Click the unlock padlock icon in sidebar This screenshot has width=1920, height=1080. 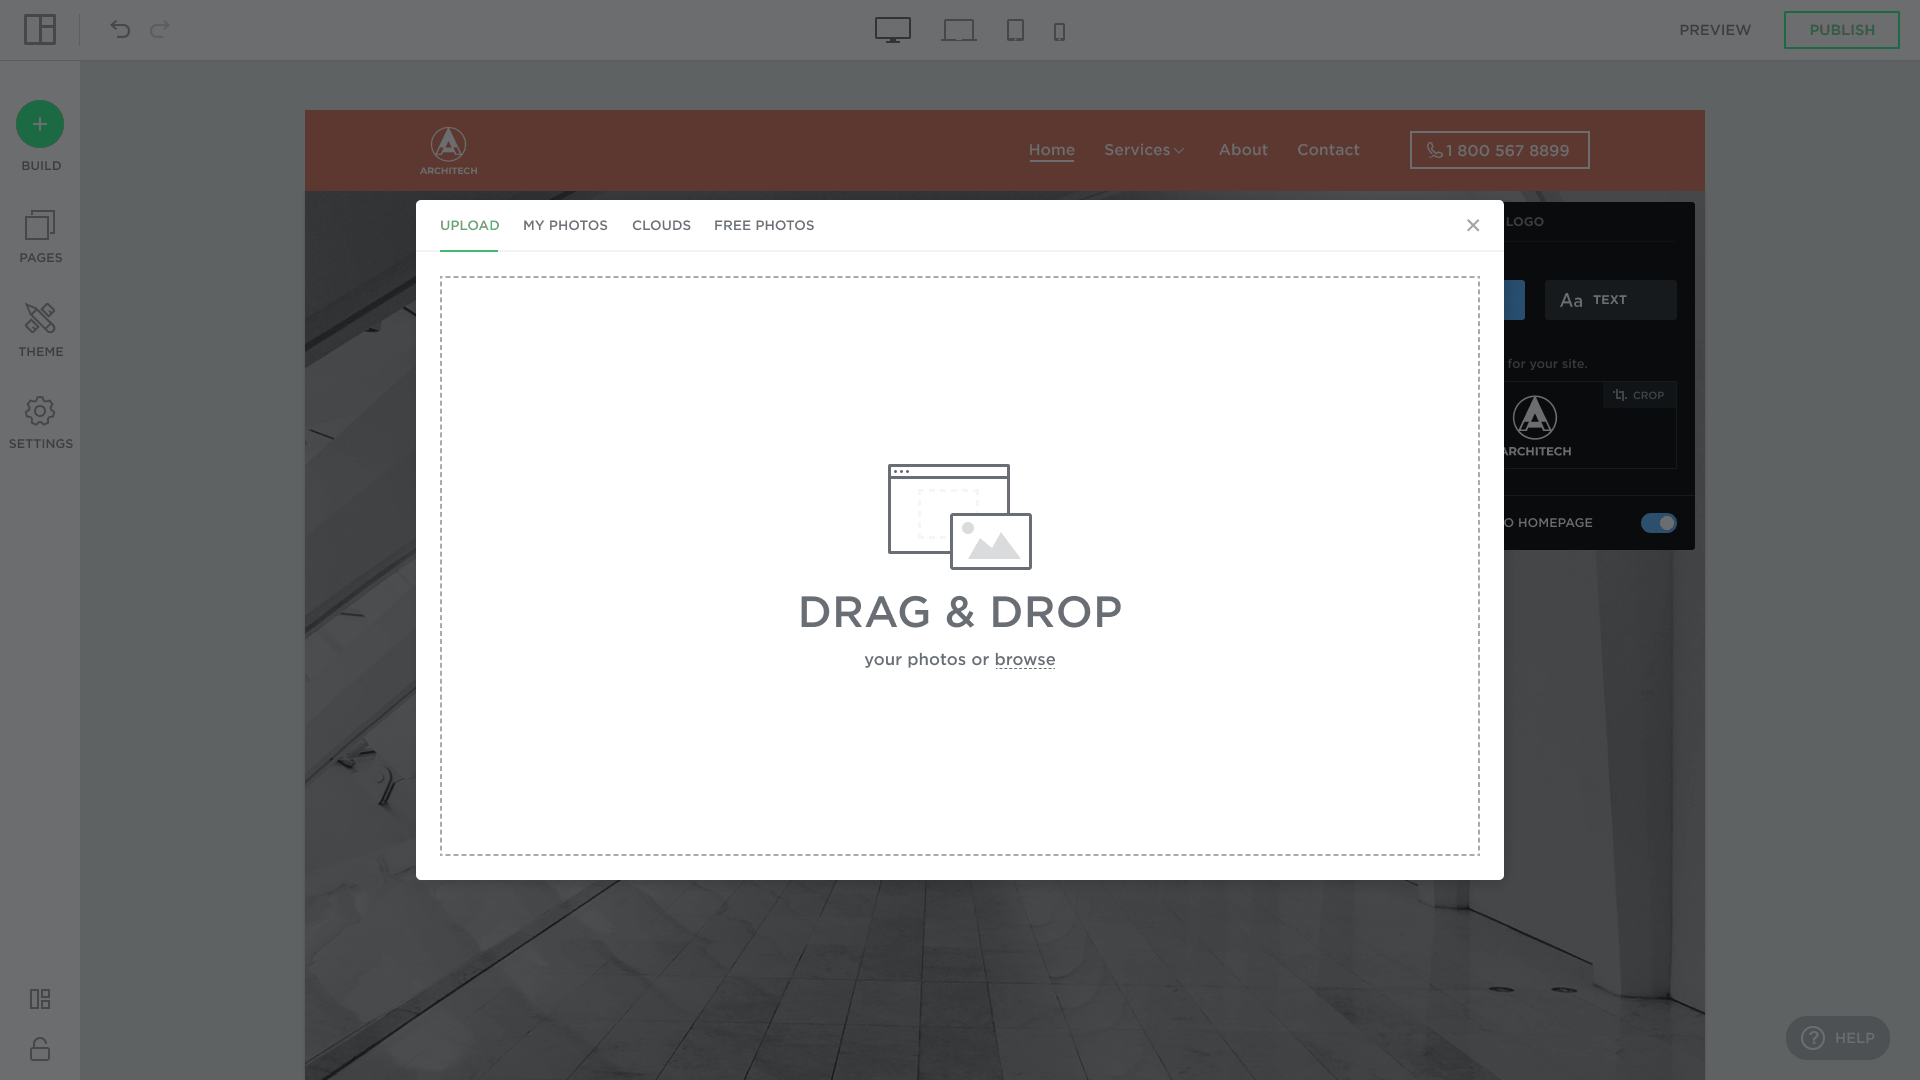click(40, 1049)
